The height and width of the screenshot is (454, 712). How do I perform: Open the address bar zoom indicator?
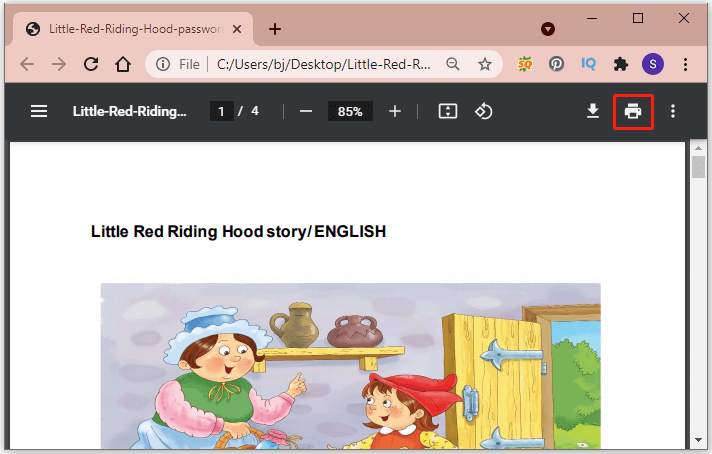pos(453,64)
